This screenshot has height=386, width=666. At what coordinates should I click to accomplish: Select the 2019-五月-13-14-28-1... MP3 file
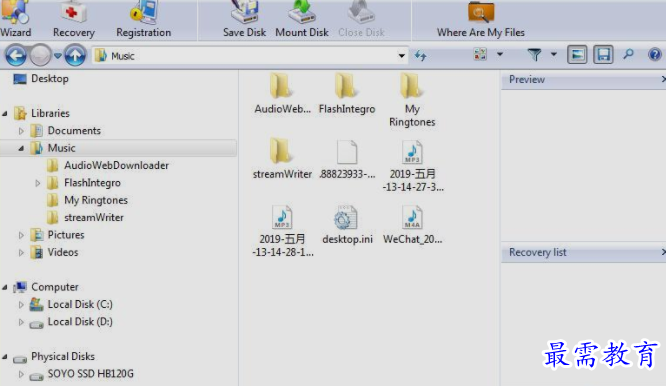pos(282,231)
